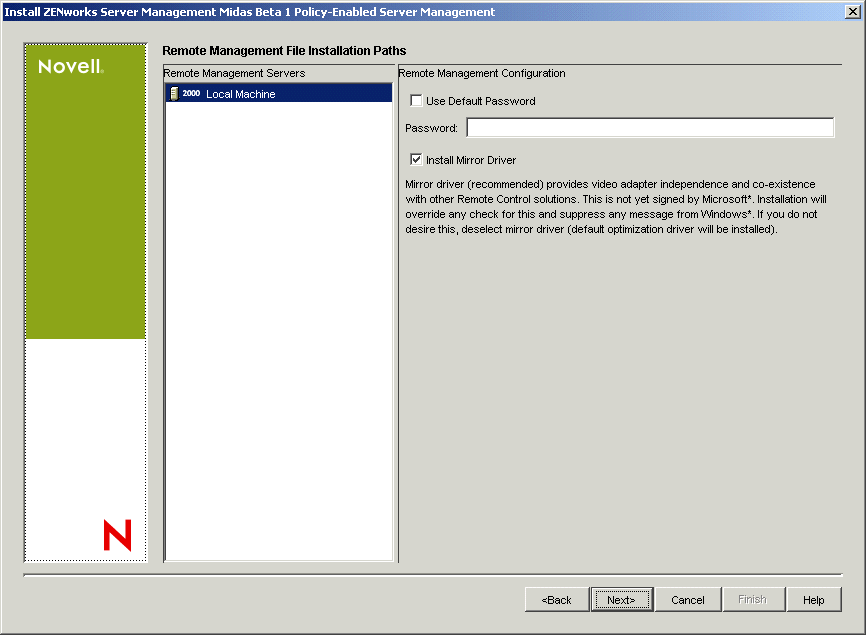This screenshot has width=866, height=635.
Task: Click the disabled Finish button
Action: pyautogui.click(x=753, y=599)
